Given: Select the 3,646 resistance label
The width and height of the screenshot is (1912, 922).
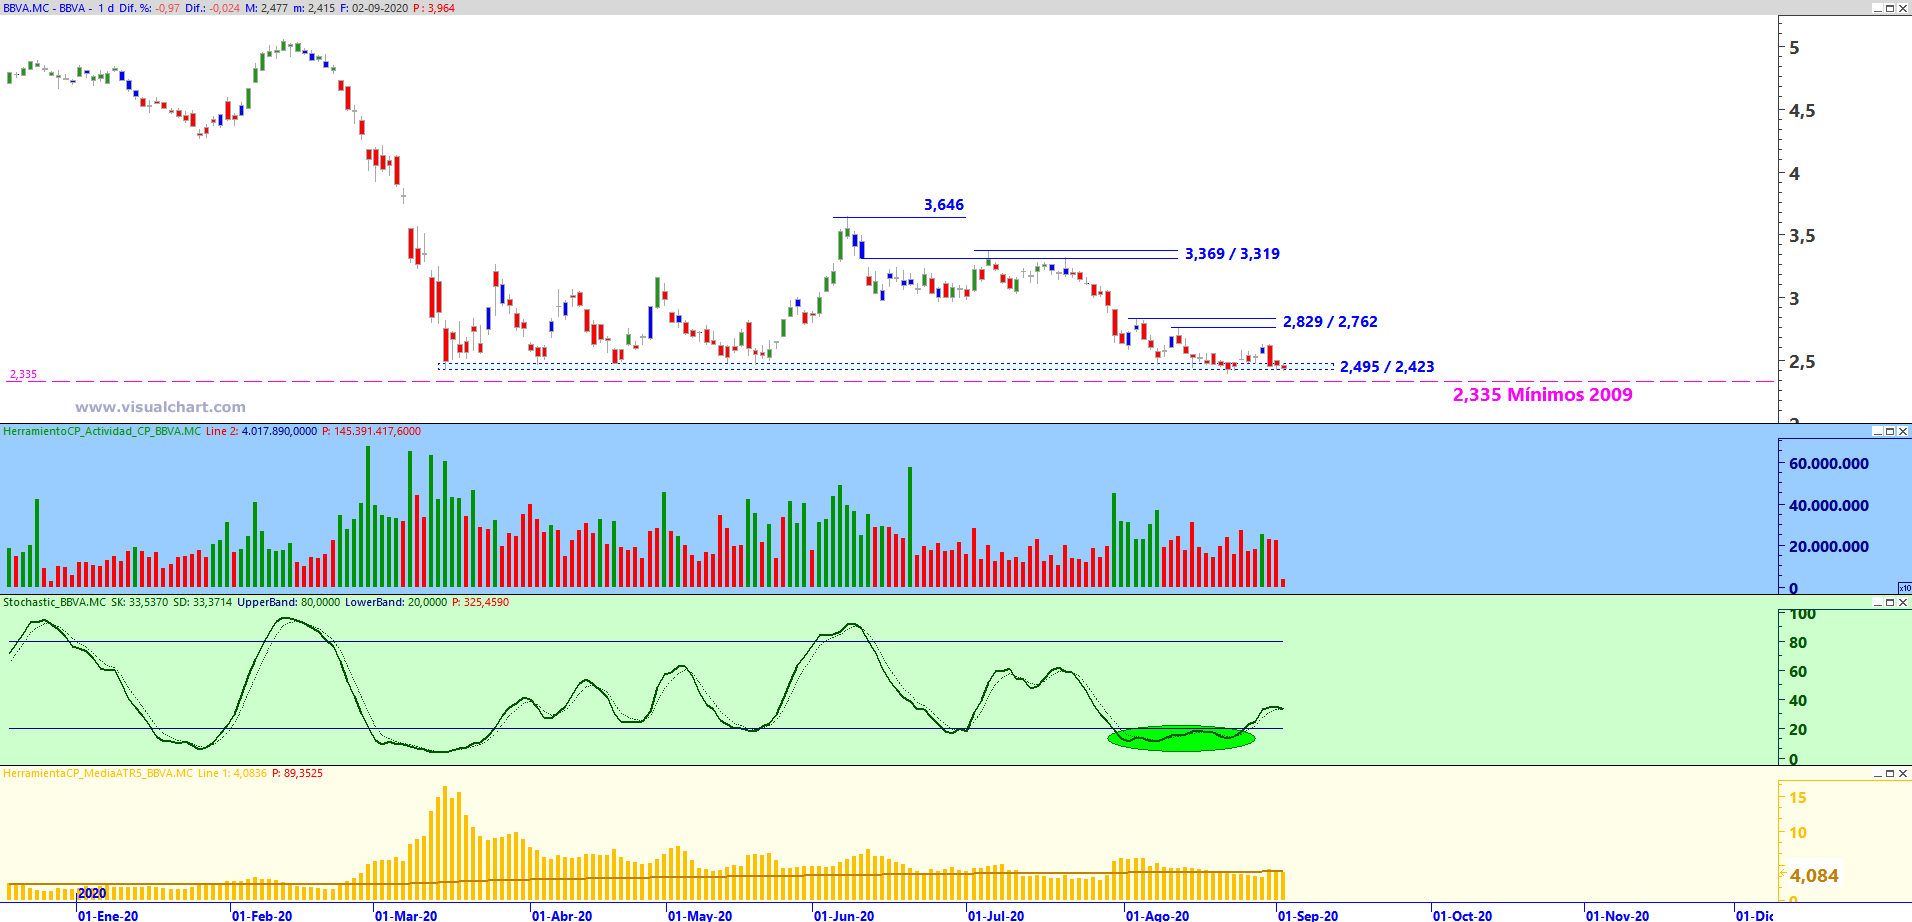Looking at the screenshot, I should click(x=944, y=205).
